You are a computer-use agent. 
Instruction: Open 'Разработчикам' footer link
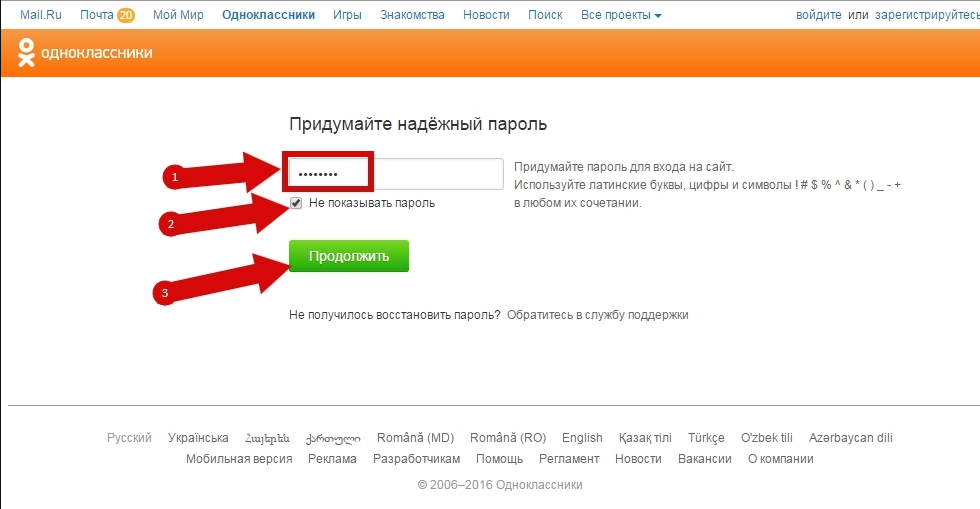point(416,459)
